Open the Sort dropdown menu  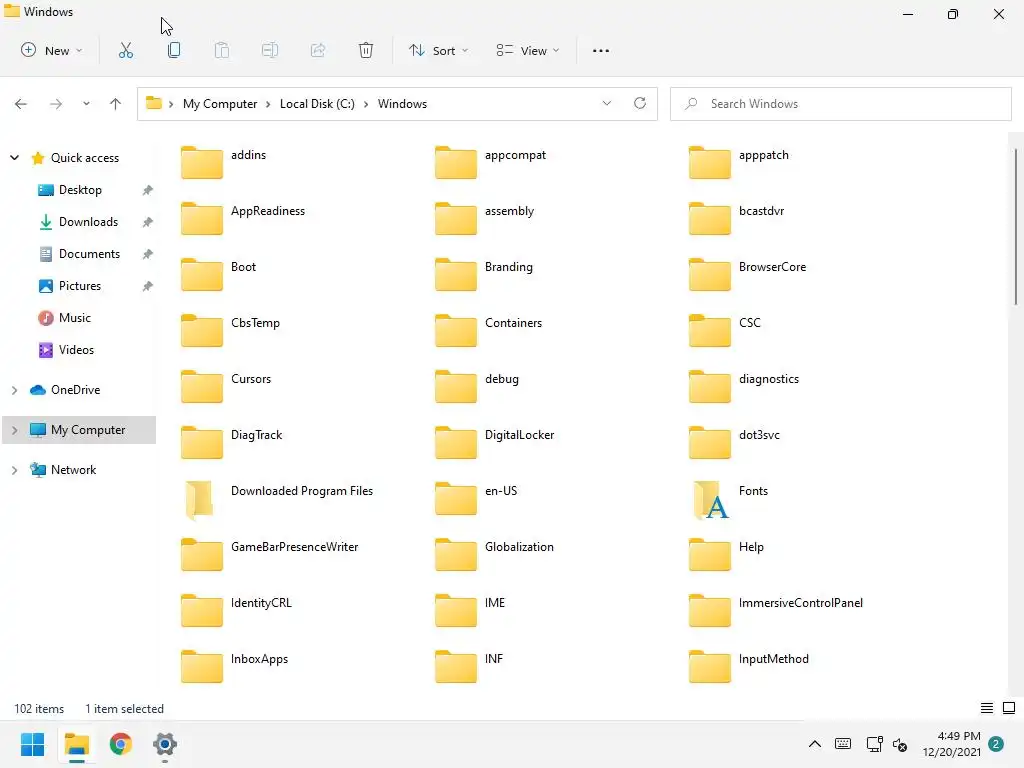[x=438, y=50]
